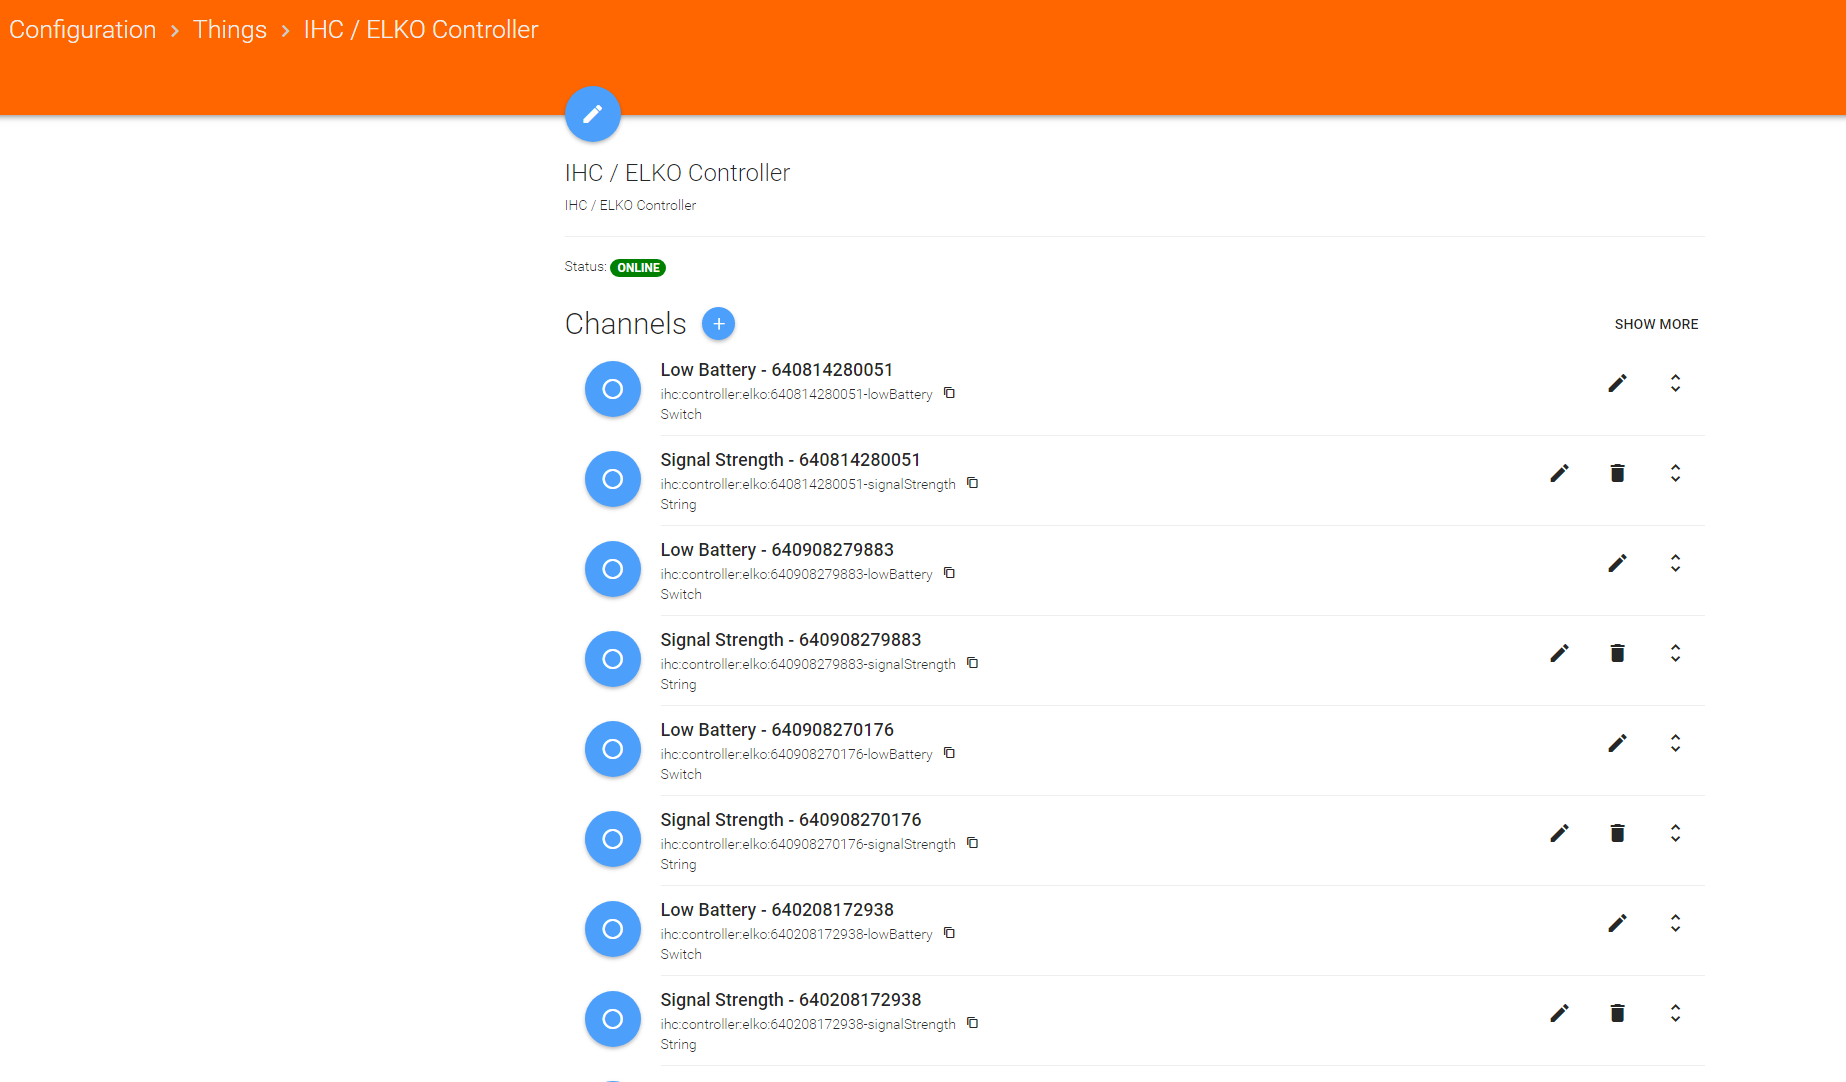1846x1082 pixels.
Task: Edit Signal Strength - 640908279883 channel
Action: pyautogui.click(x=1559, y=653)
